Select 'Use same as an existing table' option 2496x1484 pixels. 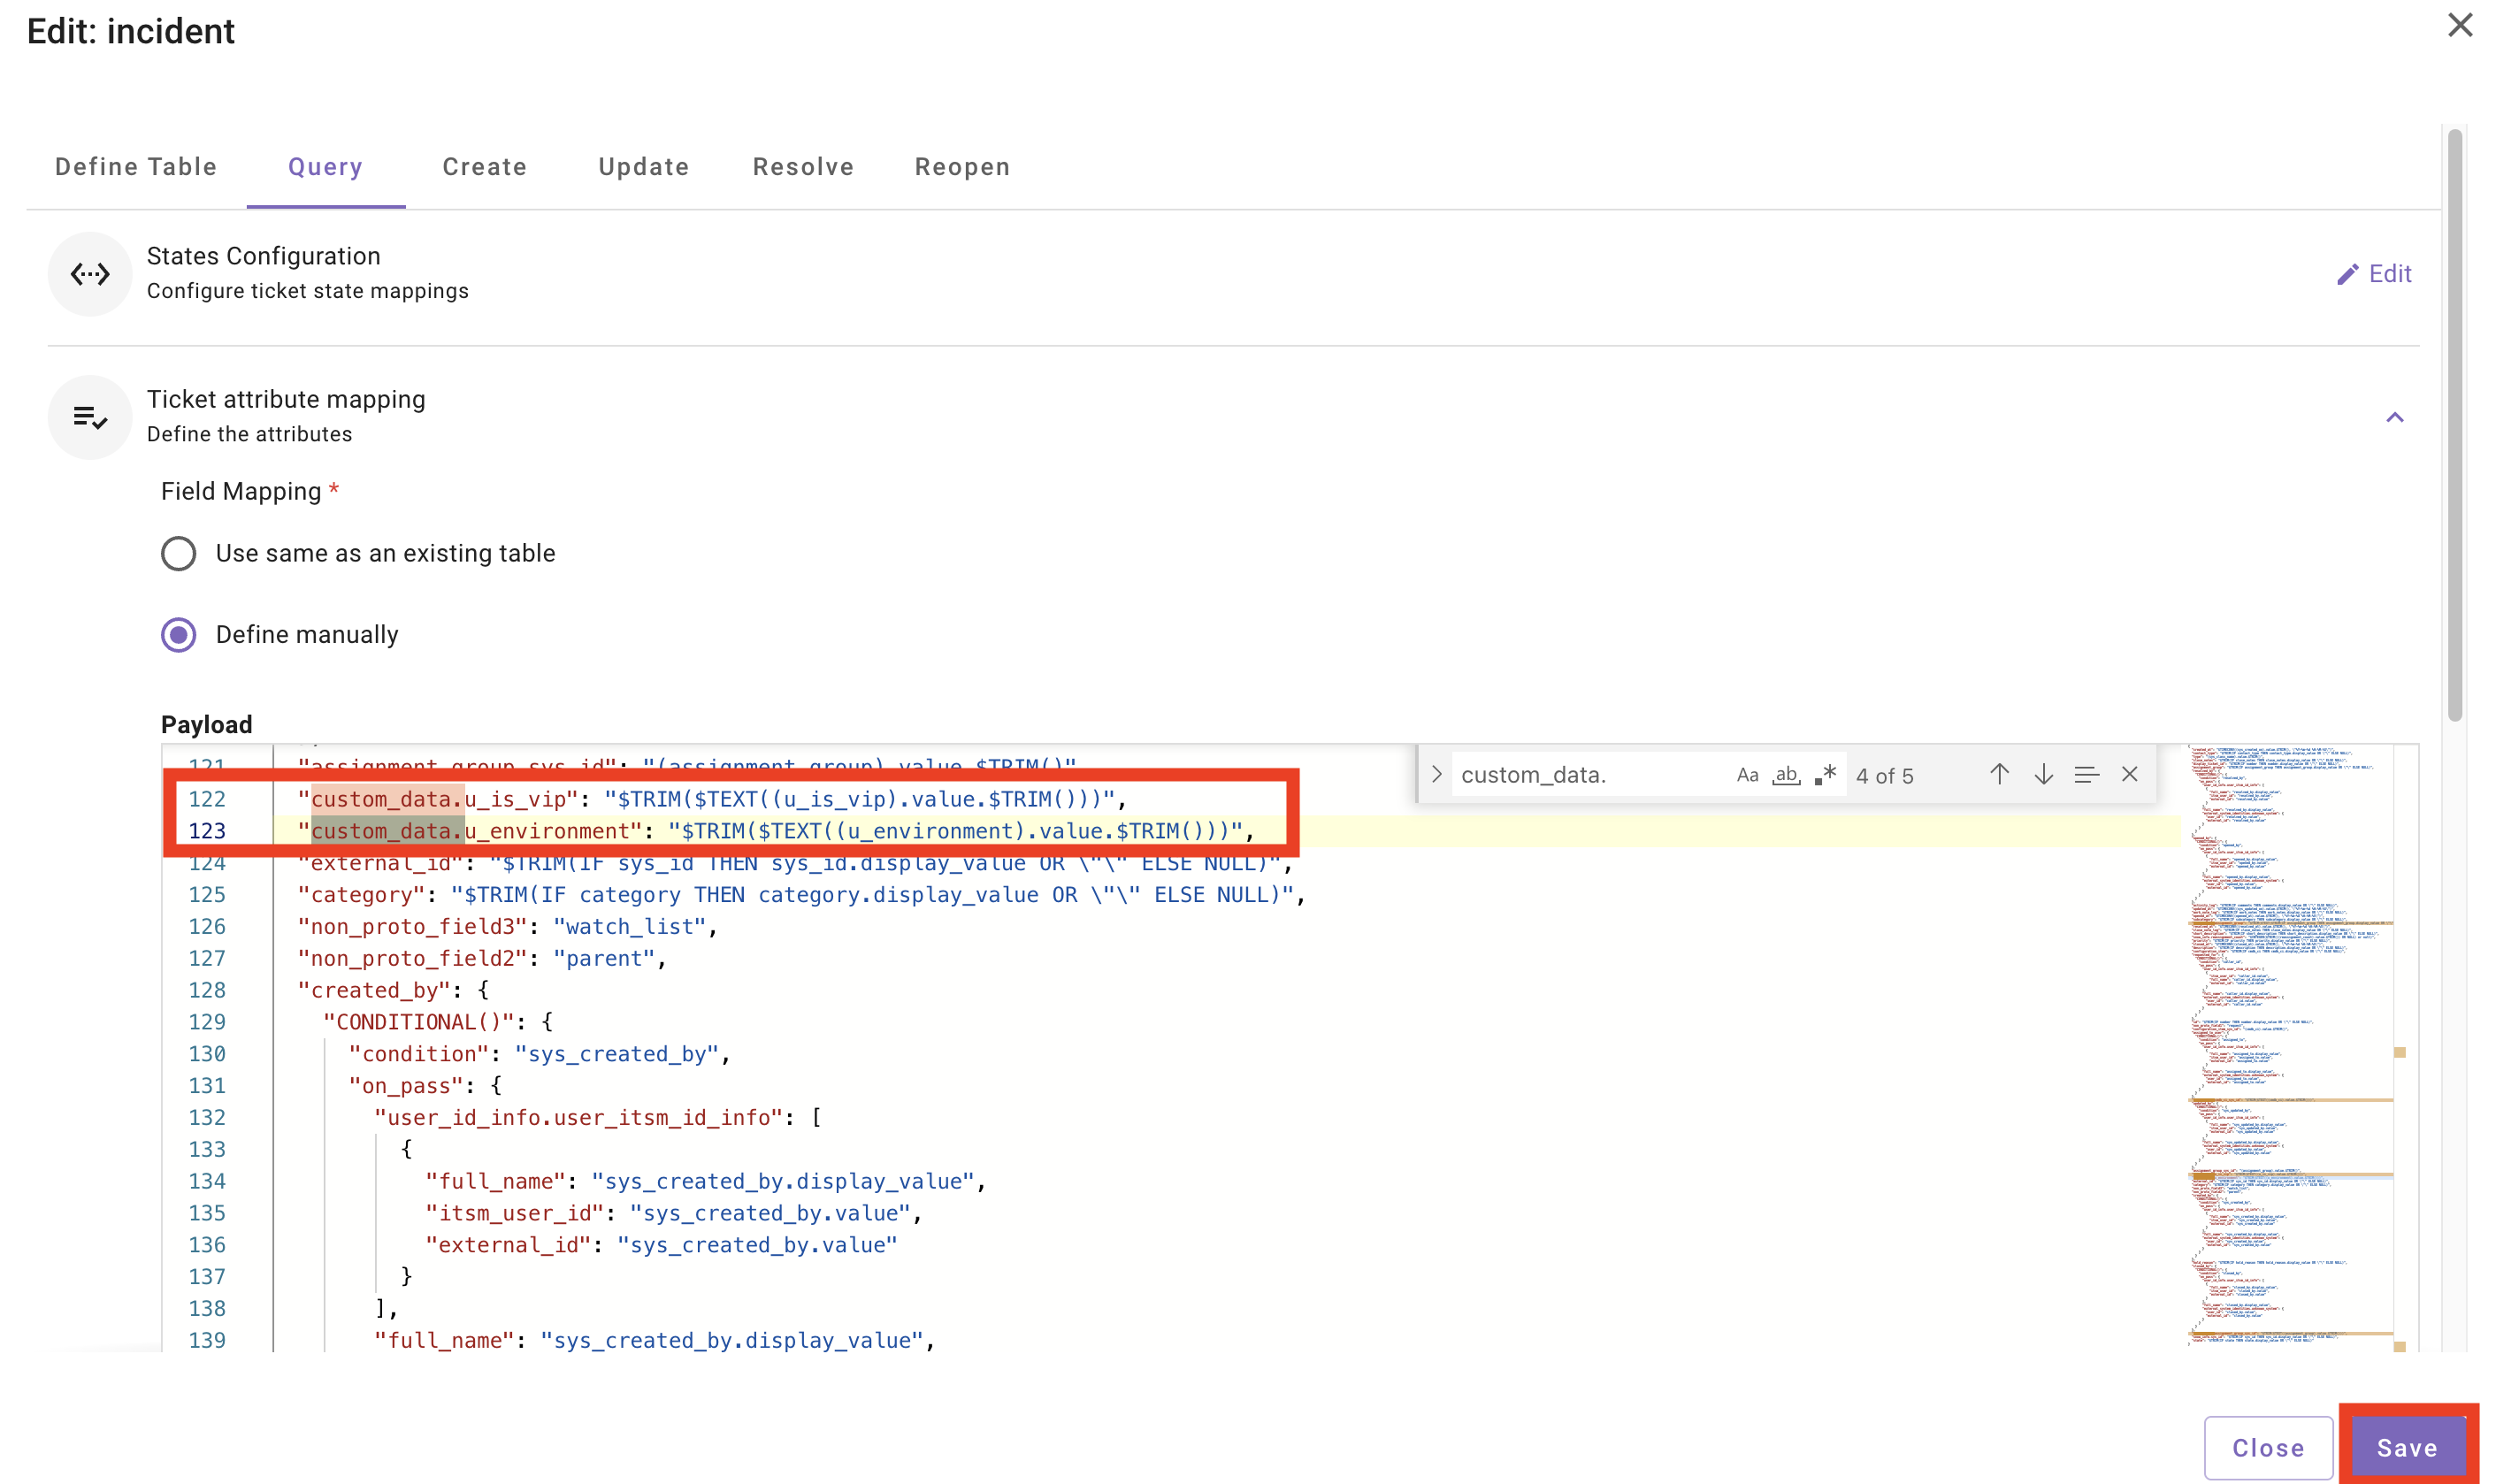click(179, 553)
